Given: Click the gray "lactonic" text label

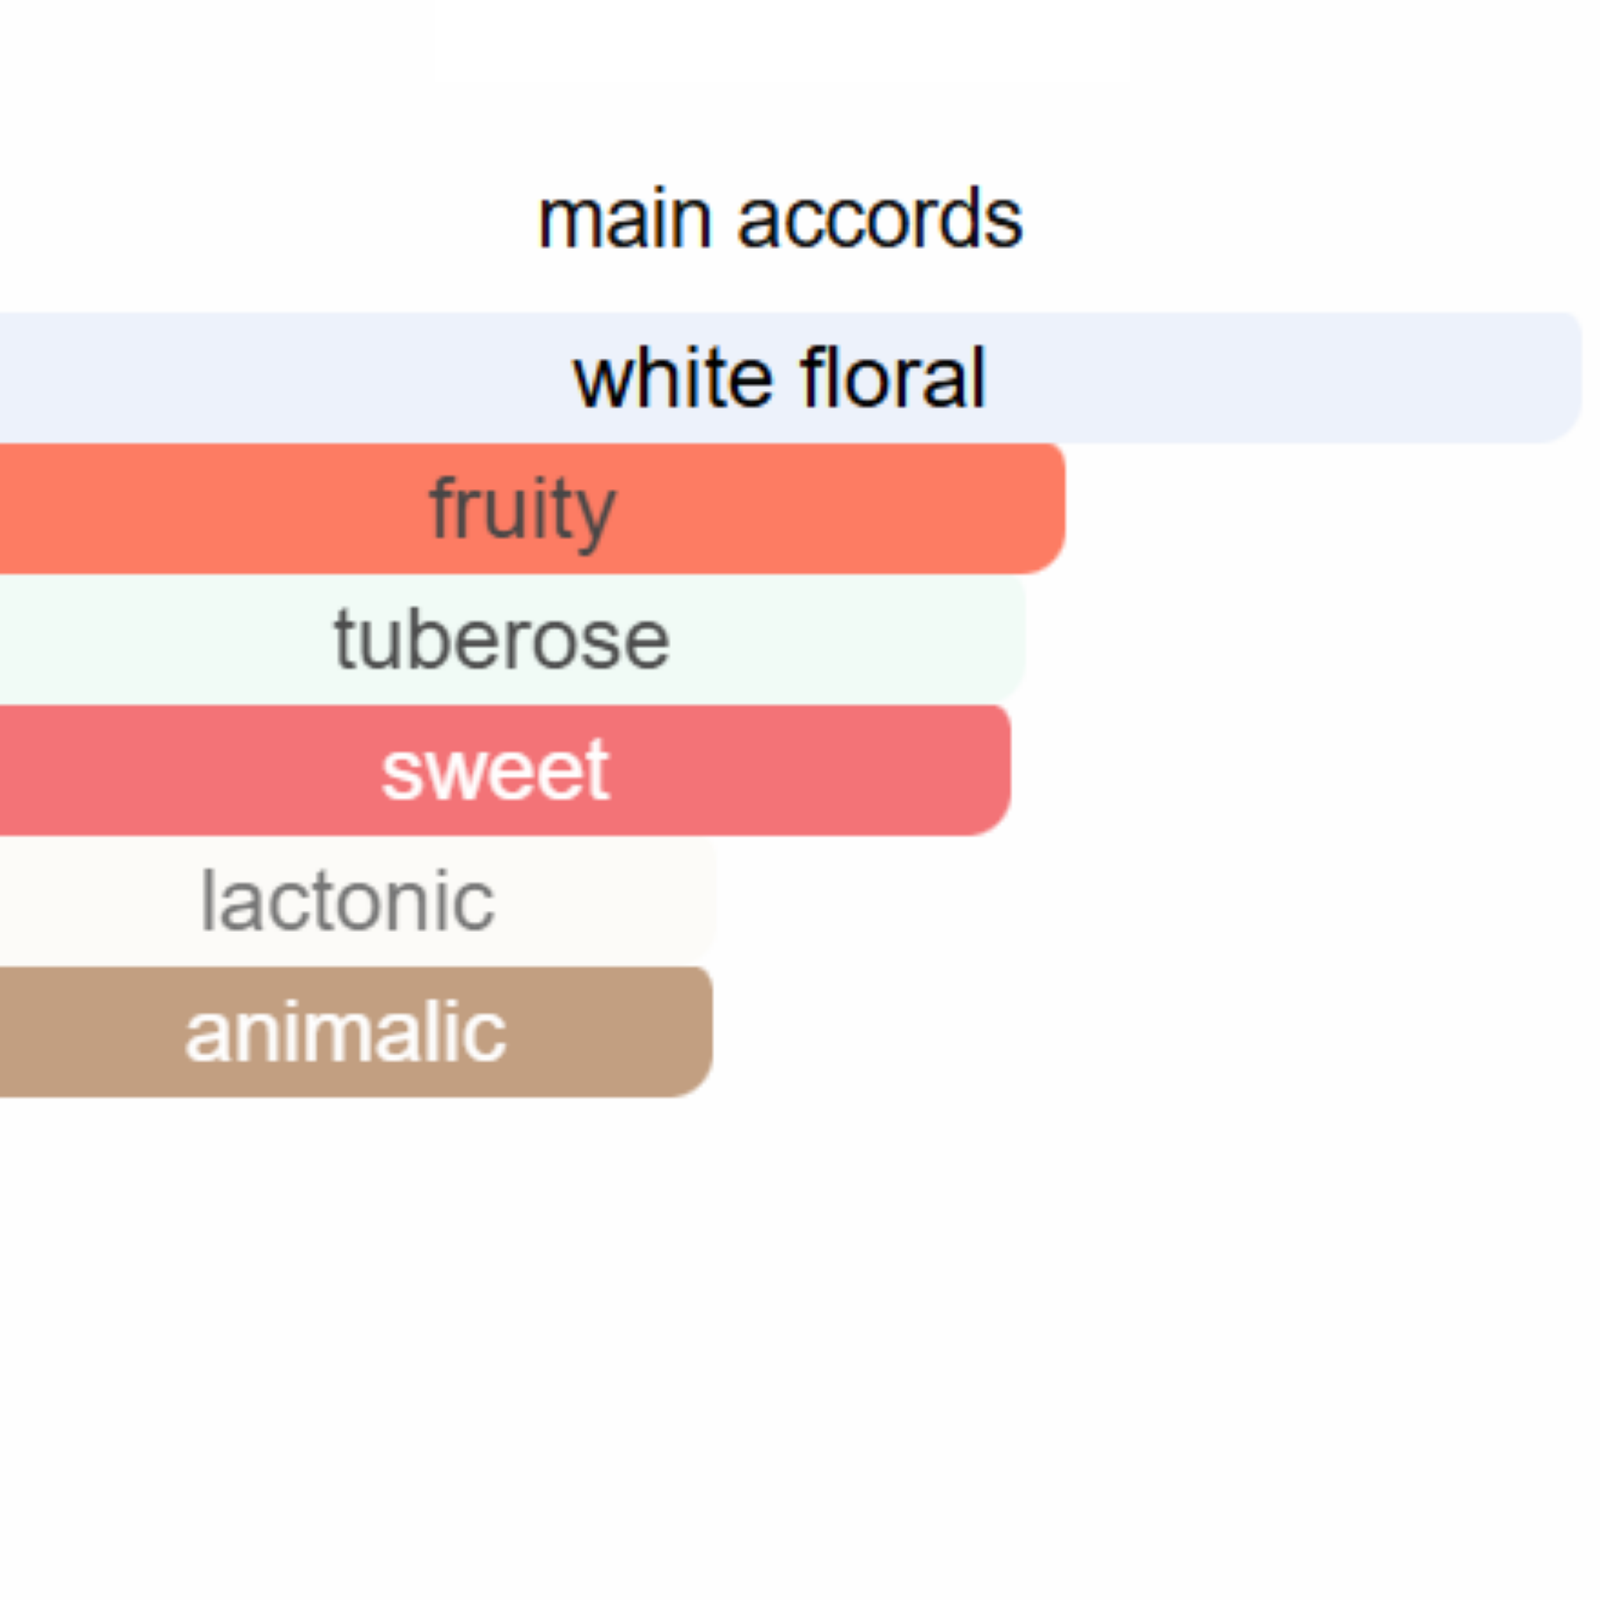Looking at the screenshot, I should point(347,901).
